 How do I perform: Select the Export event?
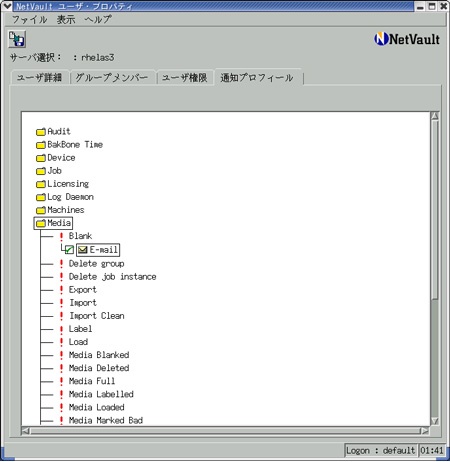[83, 290]
